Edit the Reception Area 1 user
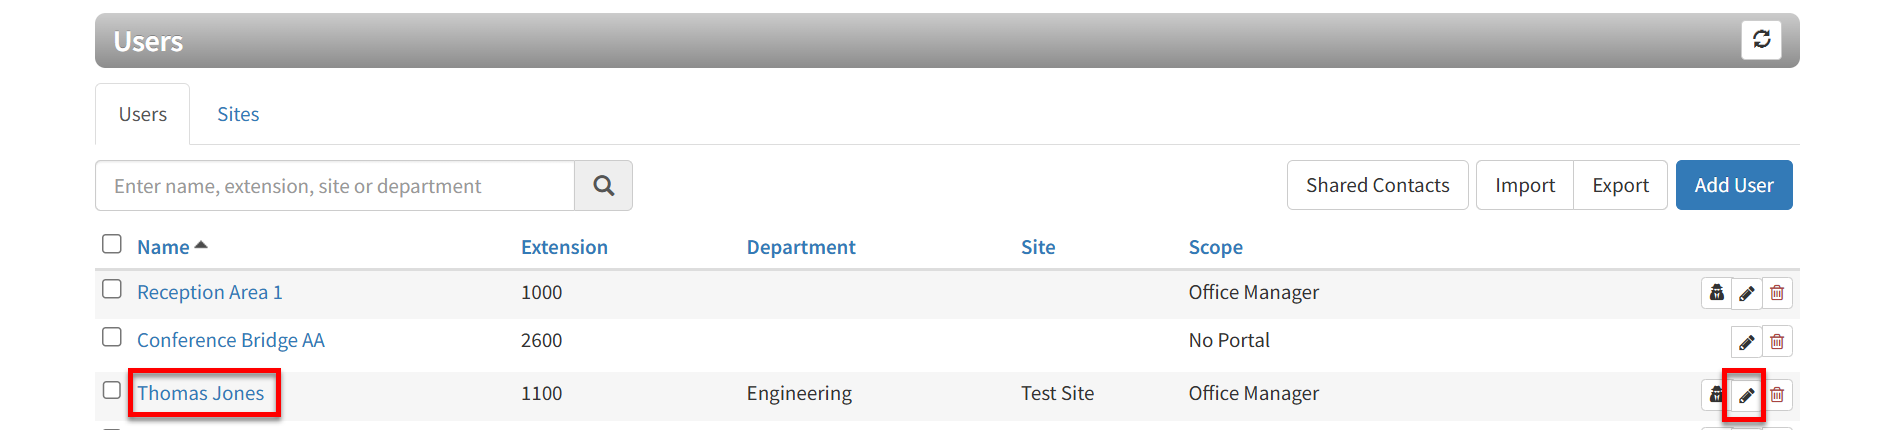The image size is (1889, 430). click(x=1746, y=293)
